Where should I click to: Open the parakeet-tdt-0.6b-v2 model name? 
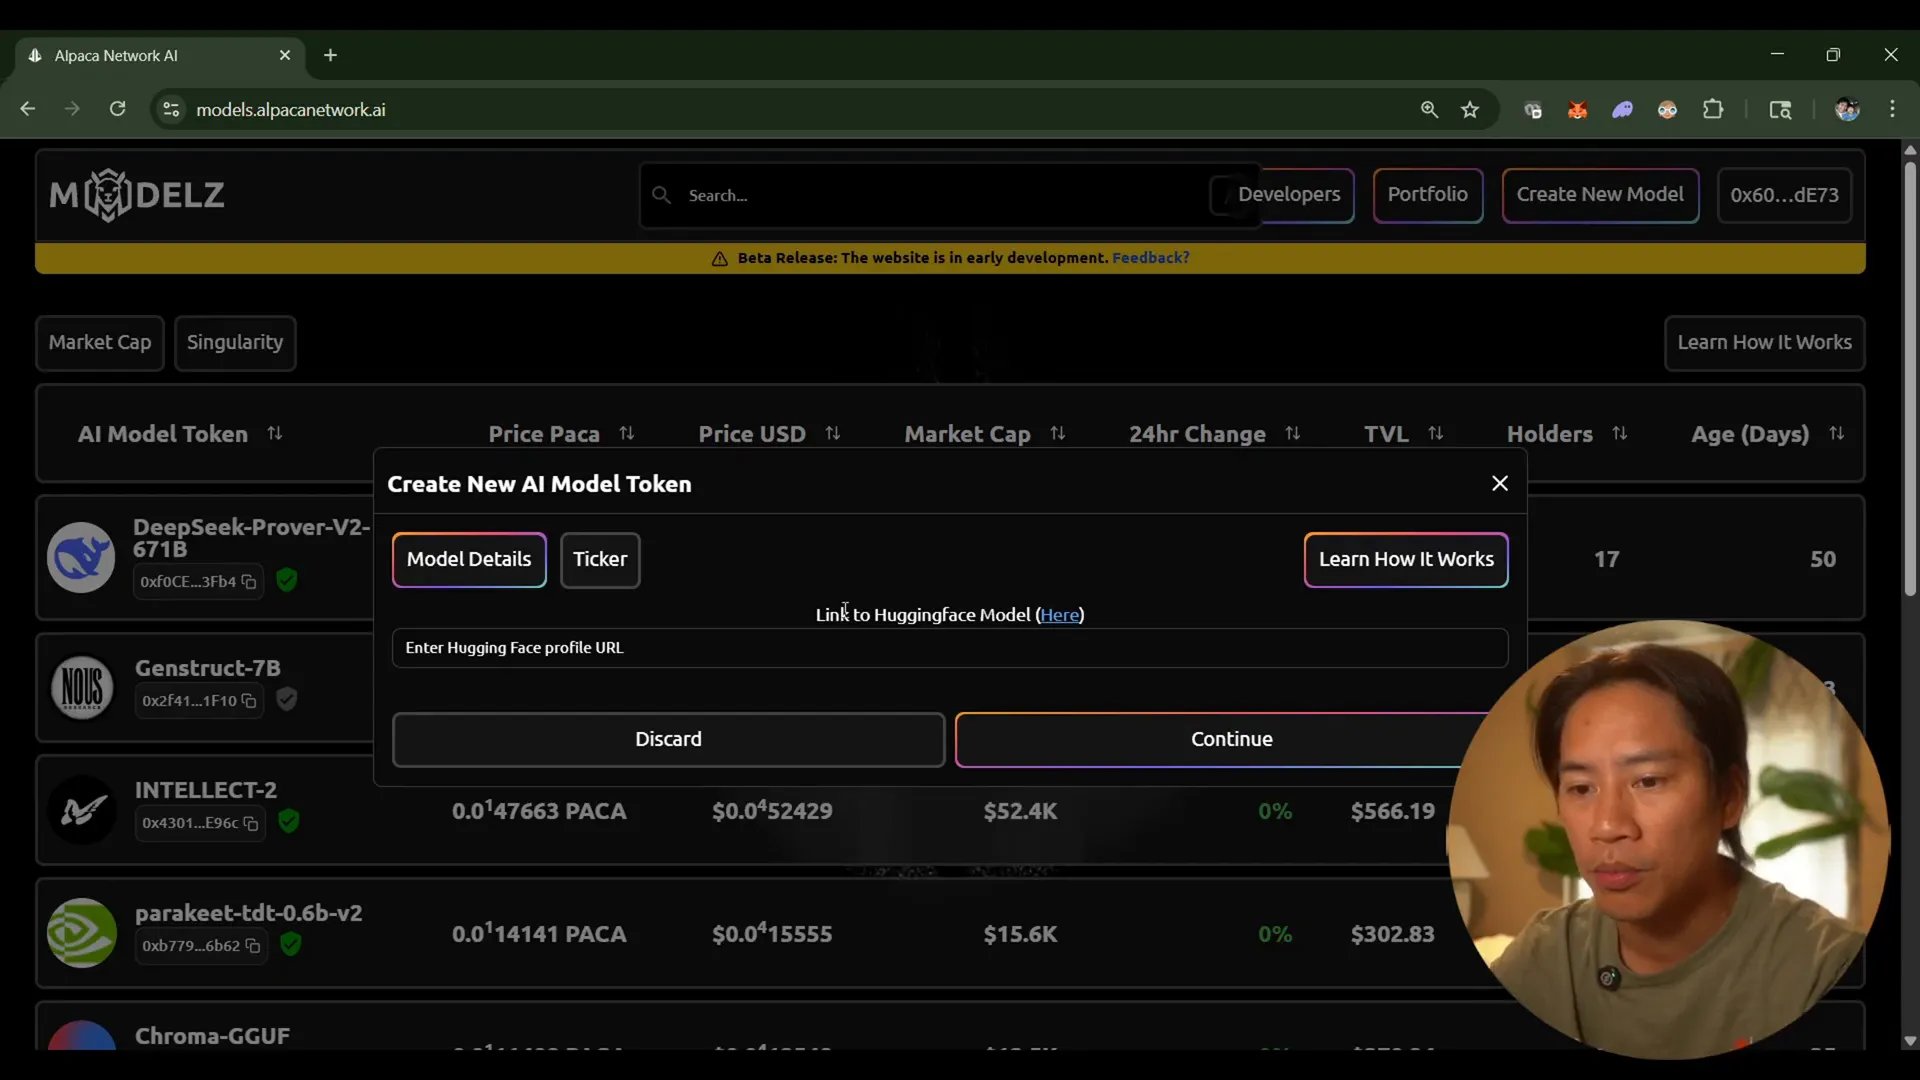(249, 913)
